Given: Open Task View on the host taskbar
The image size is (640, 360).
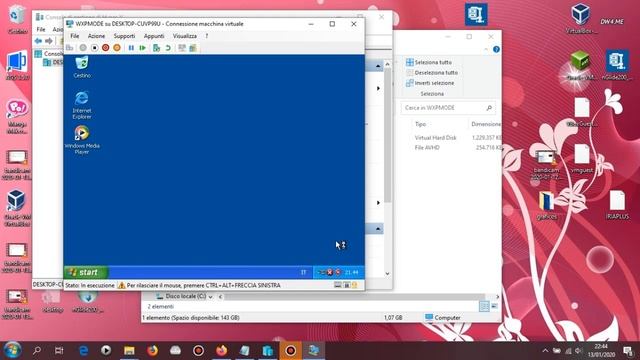Looking at the screenshot, I should (x=59, y=350).
